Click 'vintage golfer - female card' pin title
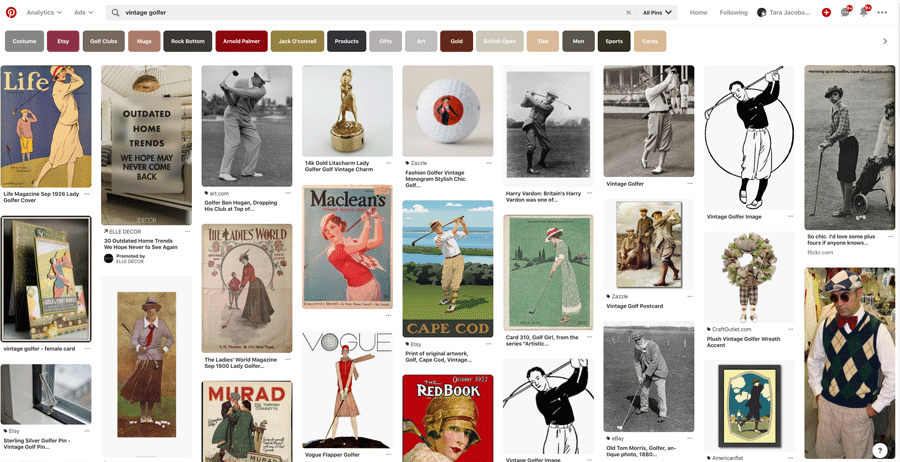 (x=38, y=348)
